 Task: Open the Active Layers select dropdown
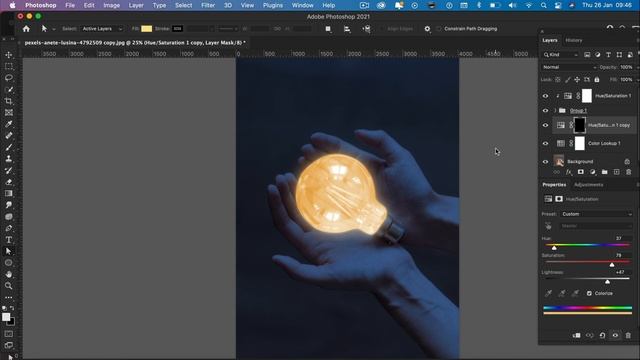[x=102, y=29]
